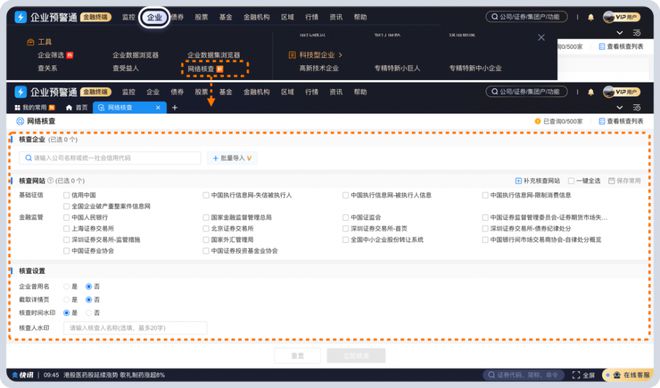The width and height of the screenshot is (660, 388).
Task: Tick the 一键全选 select-all checkbox
Action: [x=571, y=181]
